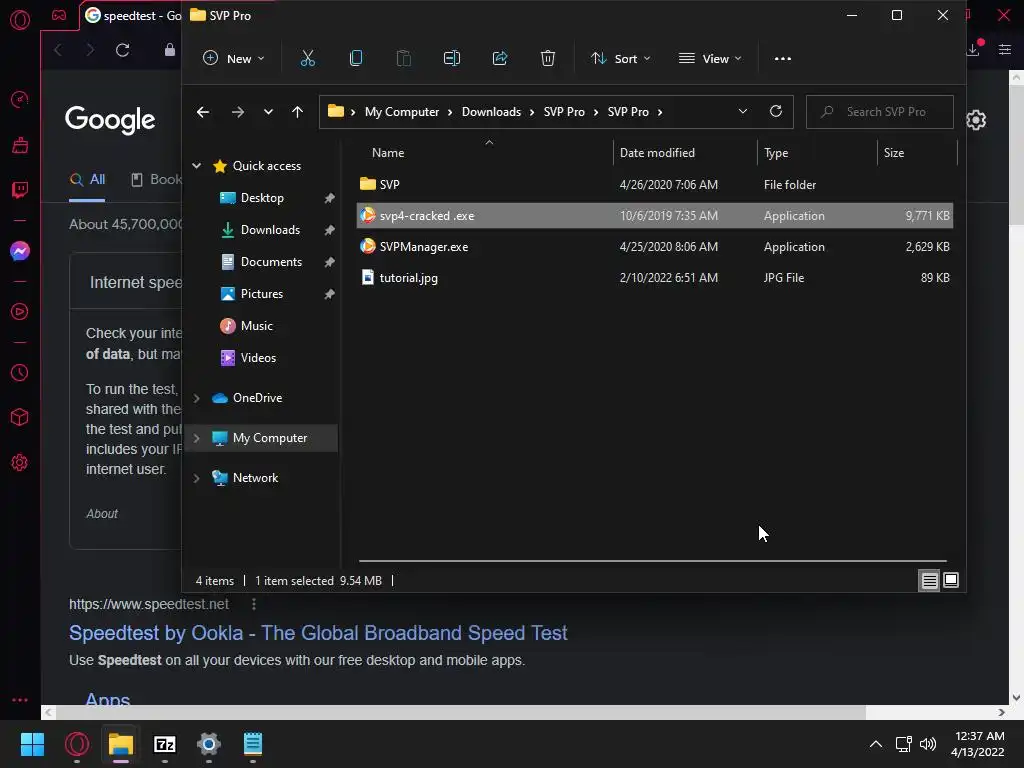Open Pictures in Quick access

261,294
